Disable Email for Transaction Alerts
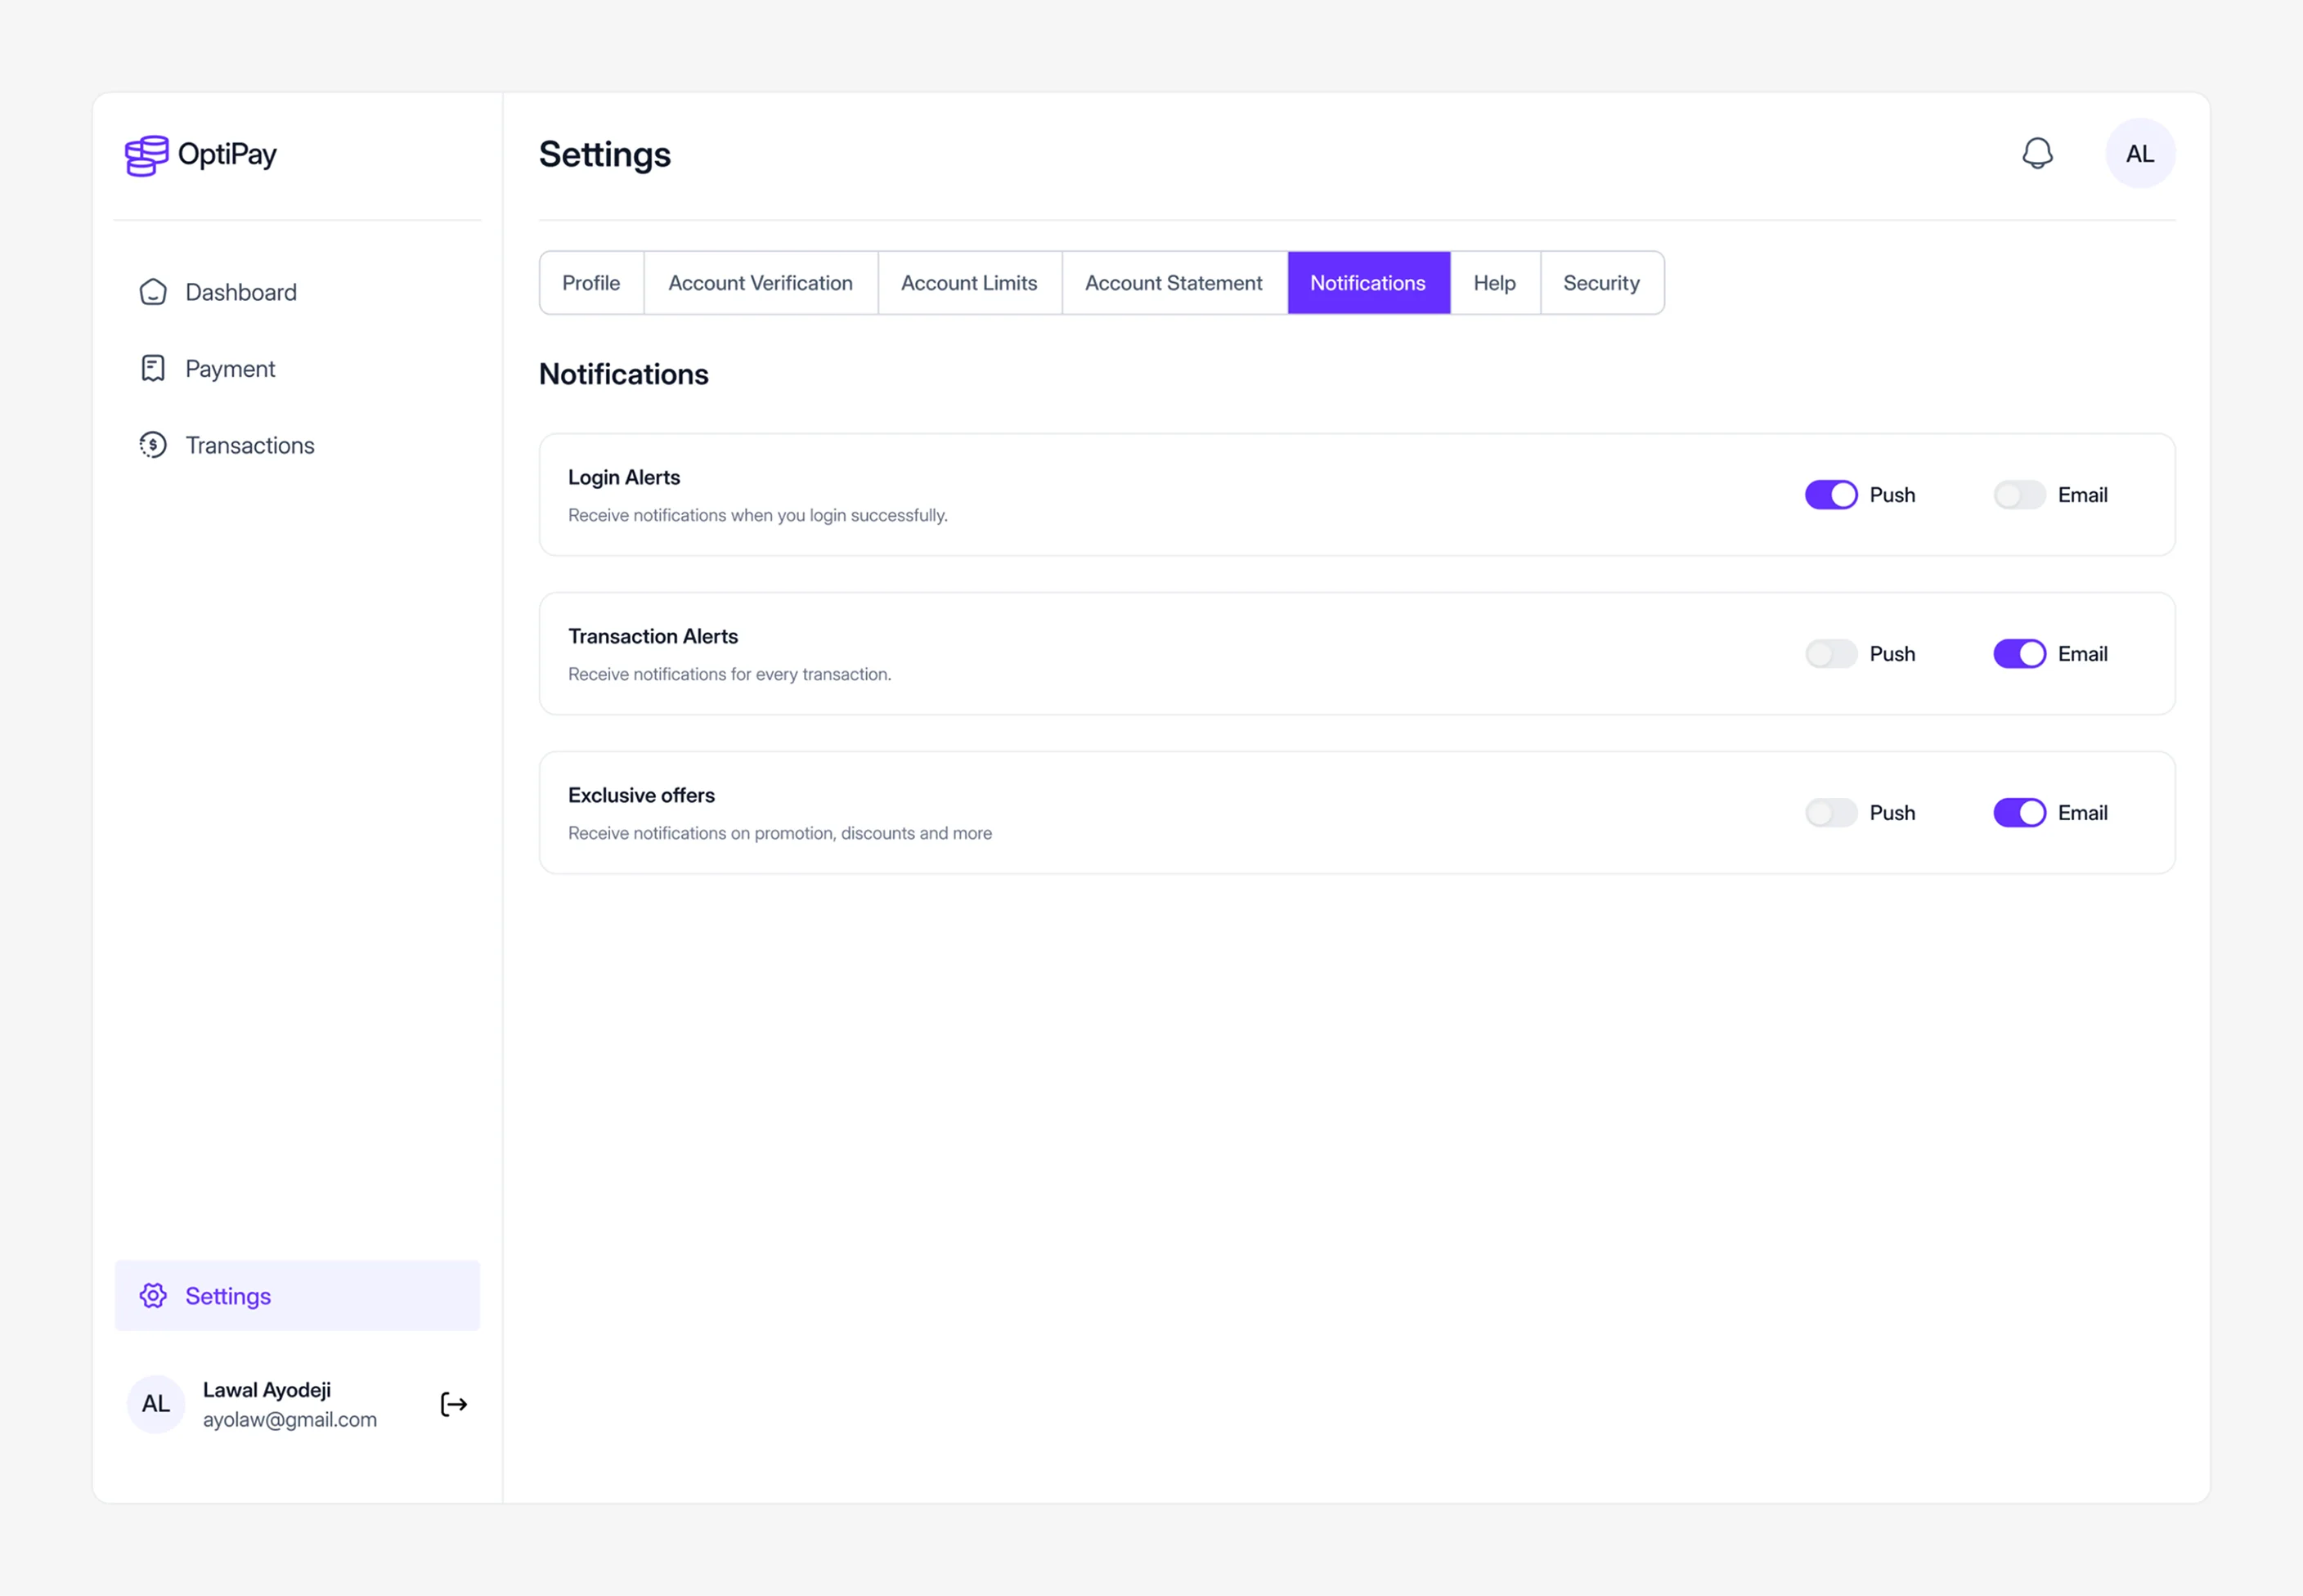The width and height of the screenshot is (2303, 1596). coord(2019,654)
